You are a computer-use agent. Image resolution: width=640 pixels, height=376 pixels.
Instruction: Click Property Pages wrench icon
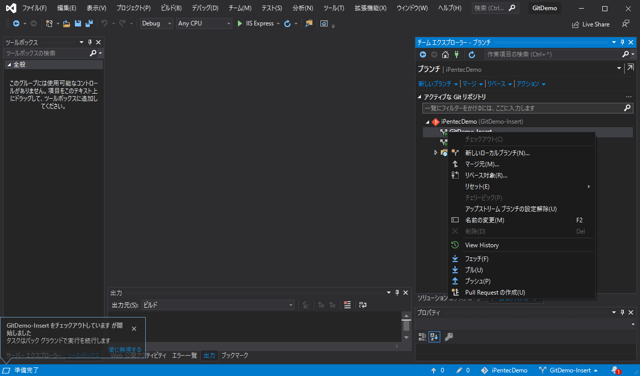pyautogui.click(x=449, y=337)
